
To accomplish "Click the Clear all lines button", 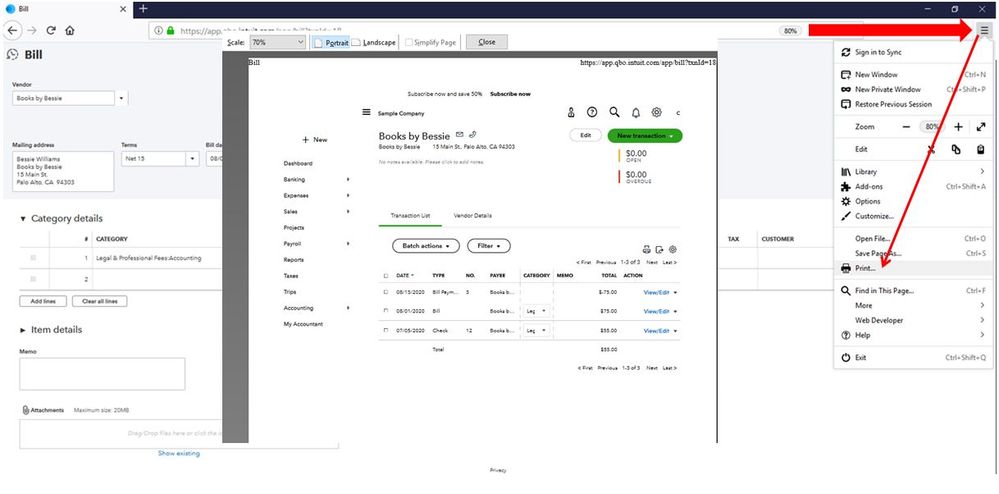I will tap(99, 301).
